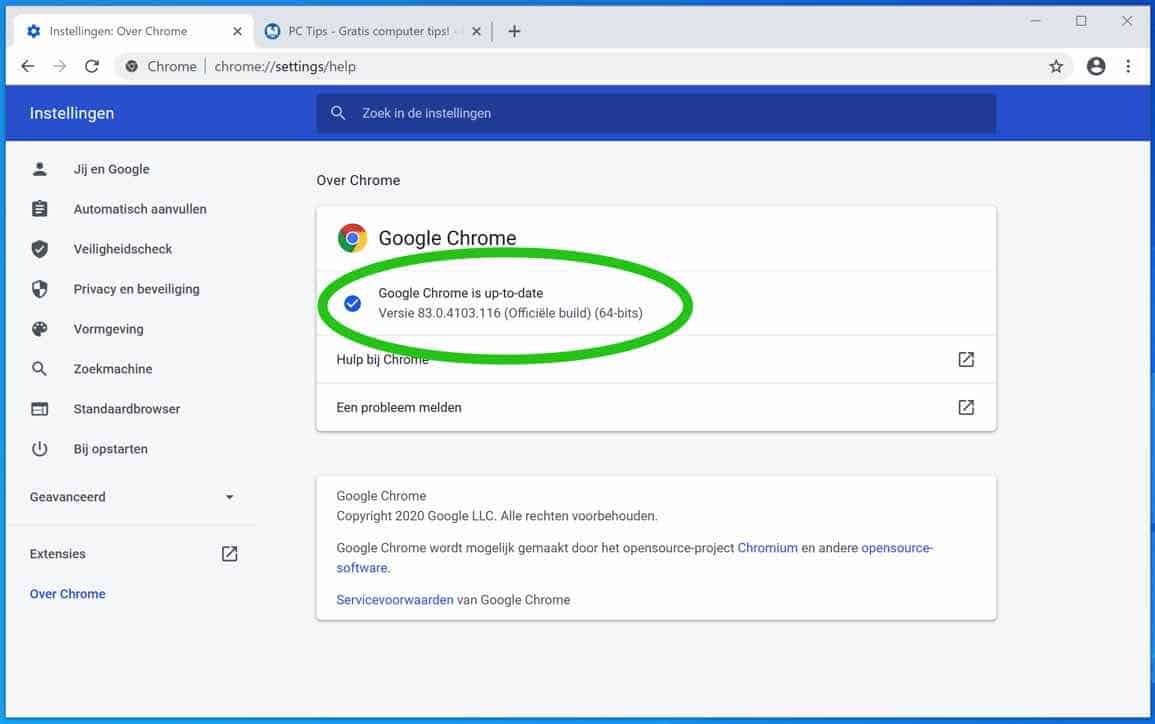The height and width of the screenshot is (724, 1155).
Task: Bookmark this page with the star icon
Action: tap(1056, 66)
